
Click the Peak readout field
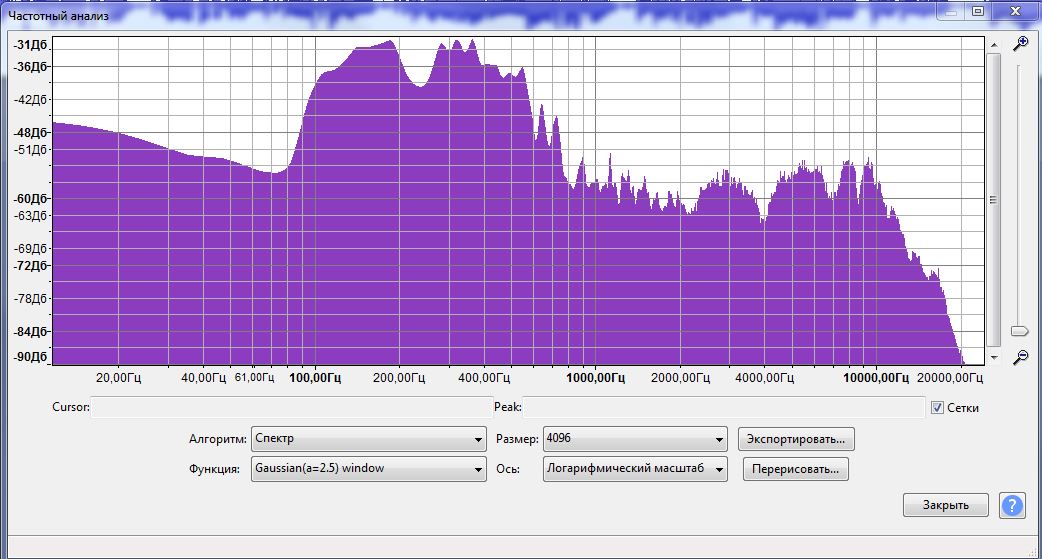(723, 407)
